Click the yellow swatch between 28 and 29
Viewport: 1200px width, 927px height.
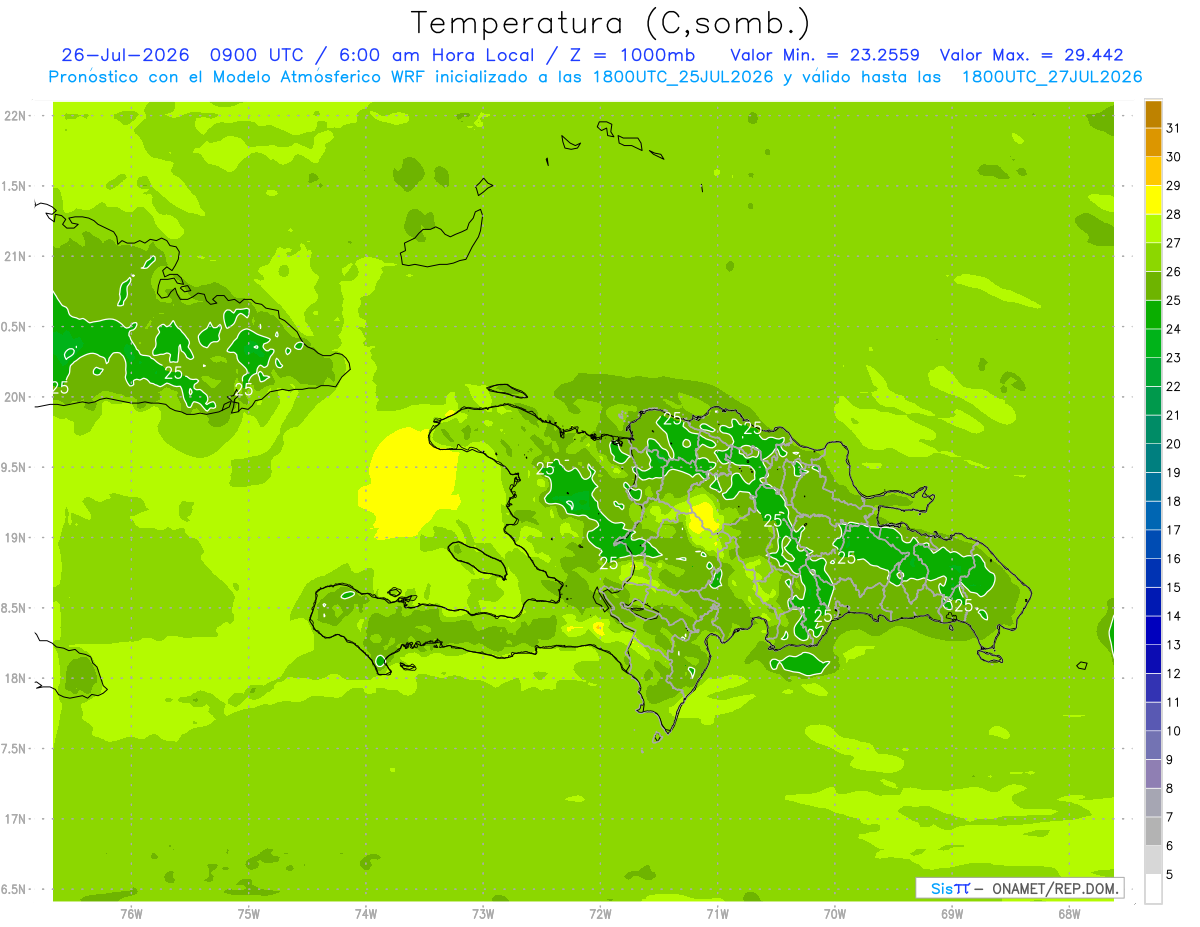[1153, 201]
